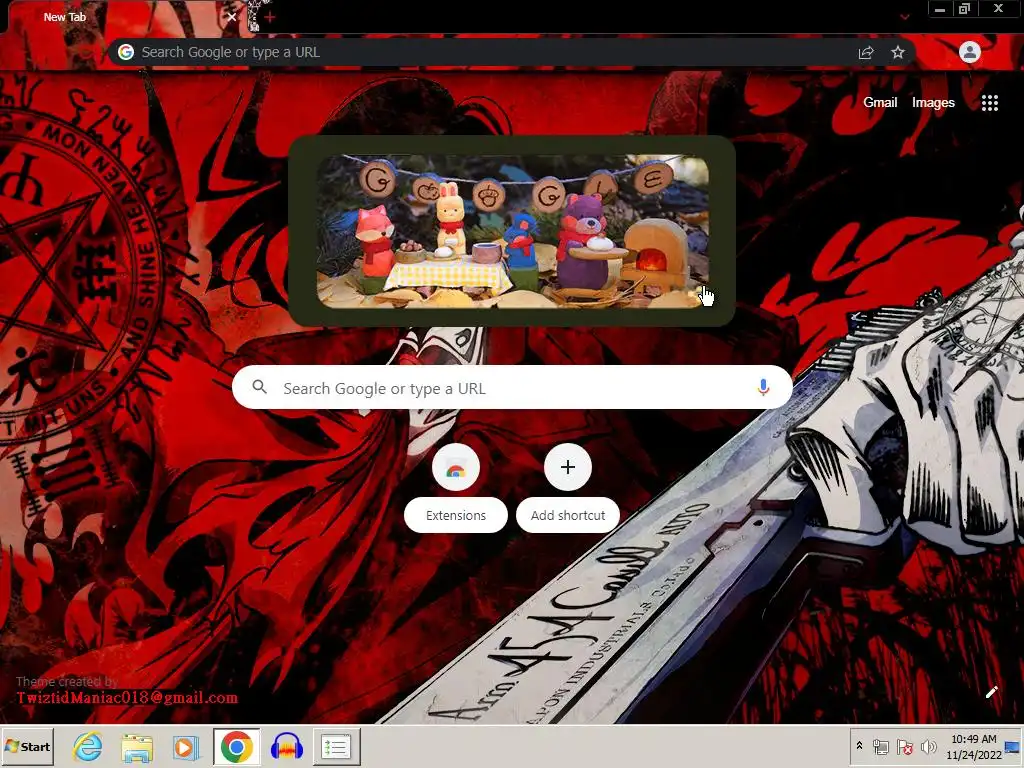Open the list application on the taskbar
The height and width of the screenshot is (768, 1024).
pyautogui.click(x=336, y=746)
